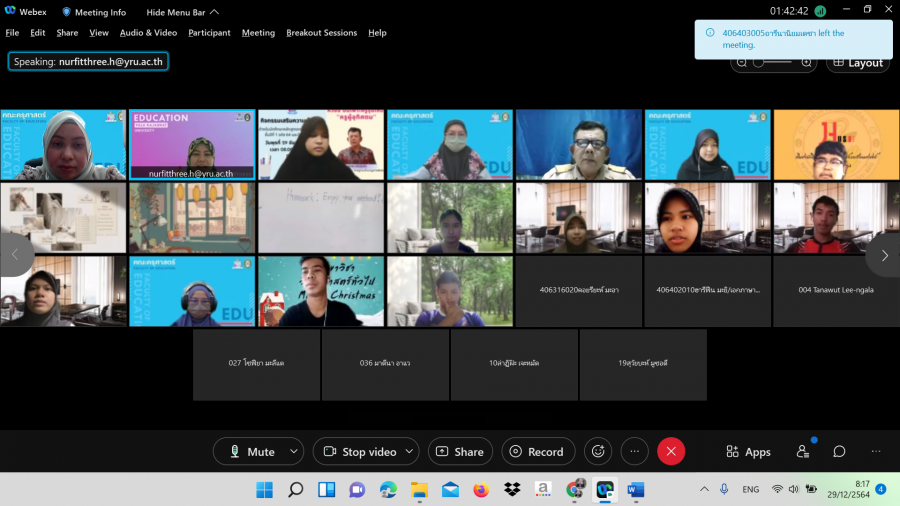Click the green connection quality indicator

(x=820, y=11)
